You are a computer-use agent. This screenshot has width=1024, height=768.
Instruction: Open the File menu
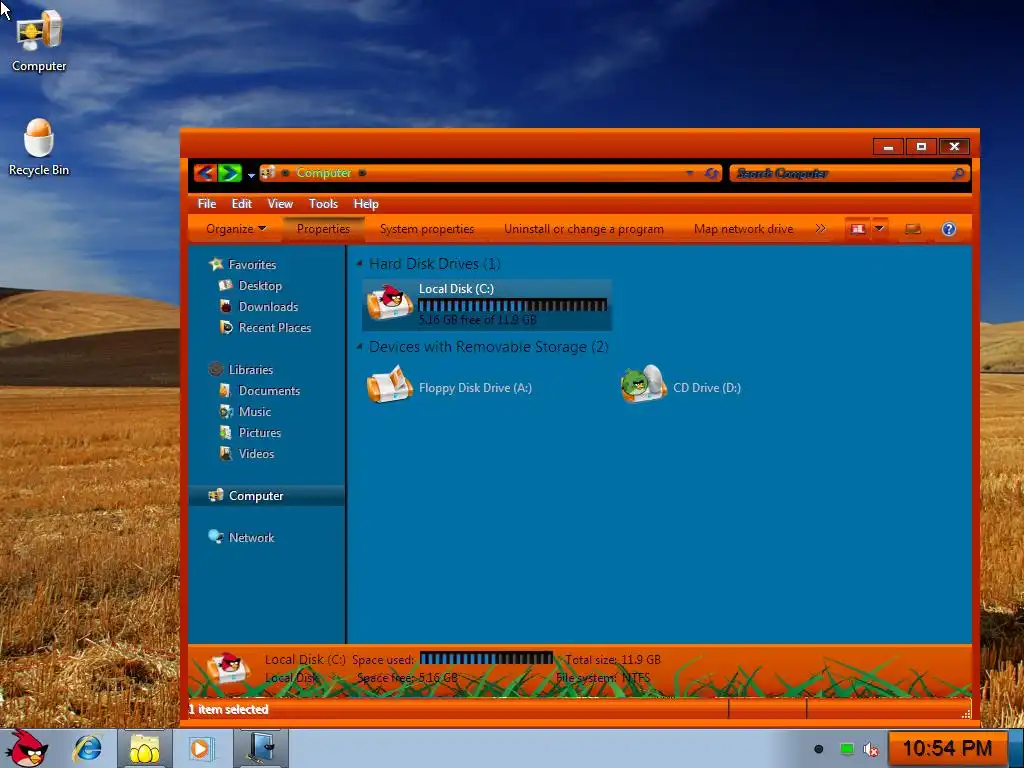click(207, 204)
